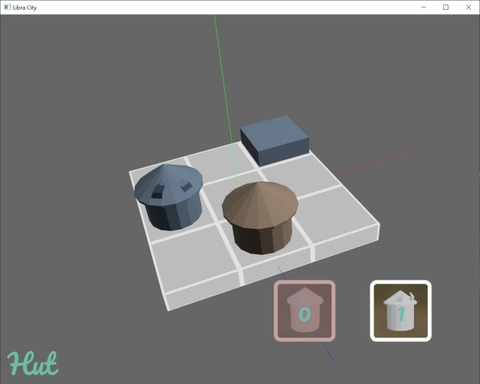This screenshot has width=480, height=384.
Task: Maximize the Libra City window
Action: (x=446, y=7)
